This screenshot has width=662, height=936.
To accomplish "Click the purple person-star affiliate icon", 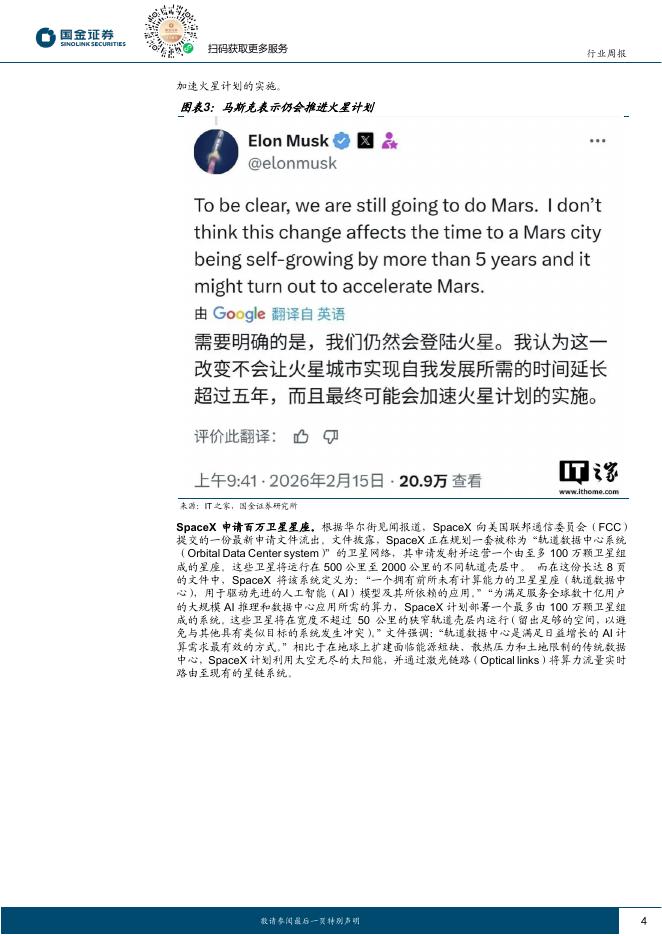I will click(389, 141).
